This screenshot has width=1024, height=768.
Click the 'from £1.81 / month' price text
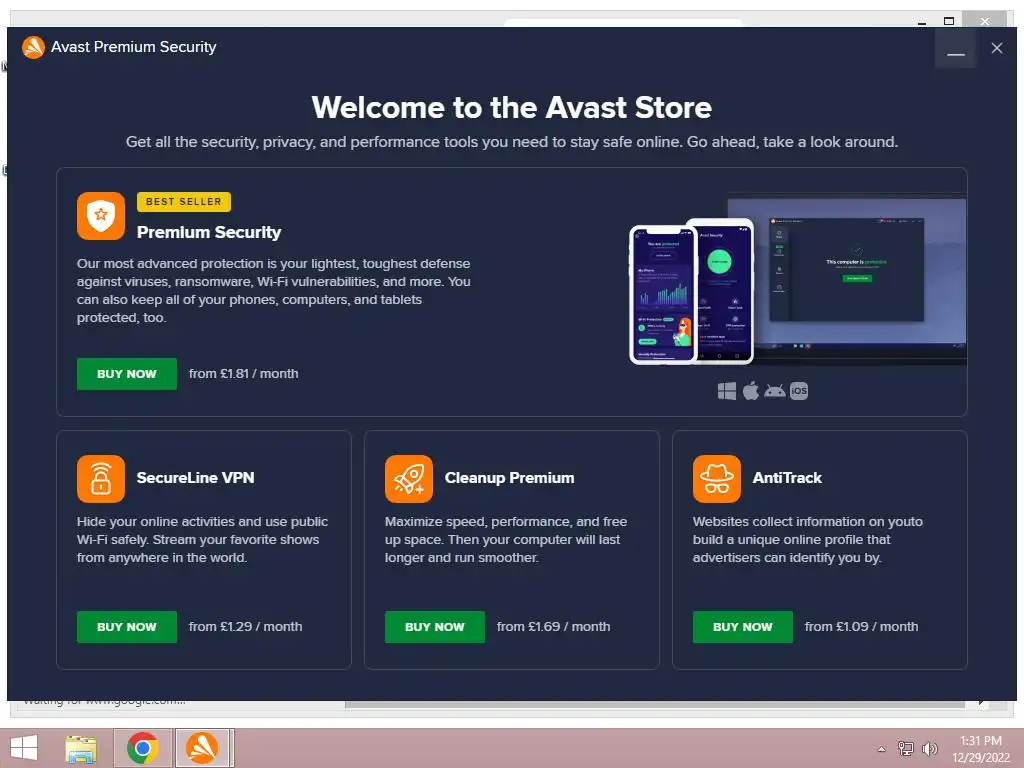coord(244,374)
